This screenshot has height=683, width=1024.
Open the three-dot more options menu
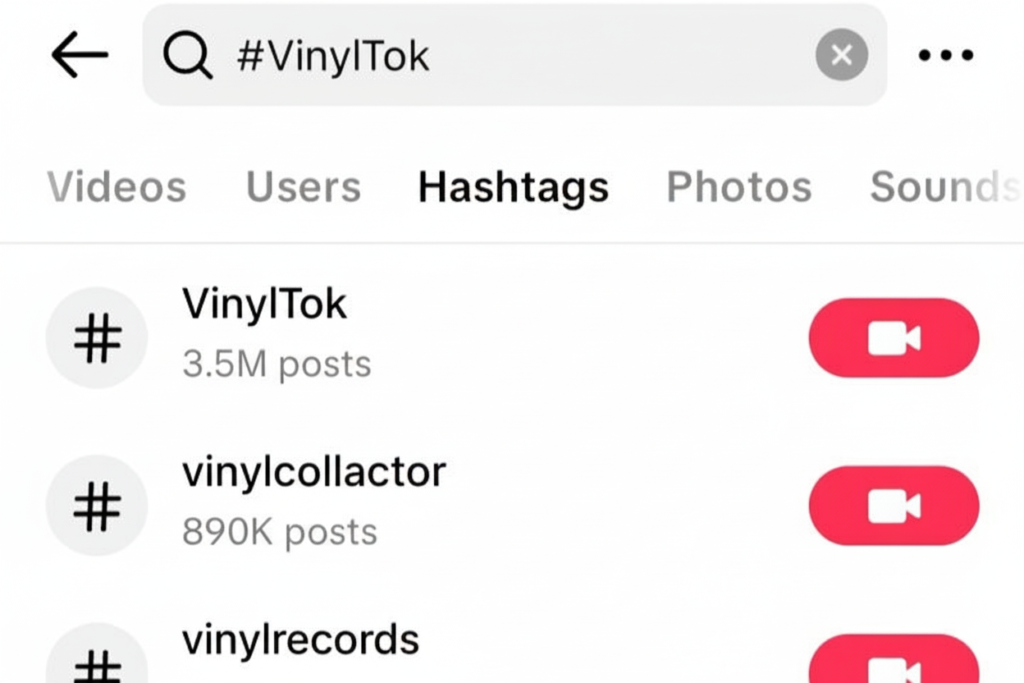(x=945, y=56)
